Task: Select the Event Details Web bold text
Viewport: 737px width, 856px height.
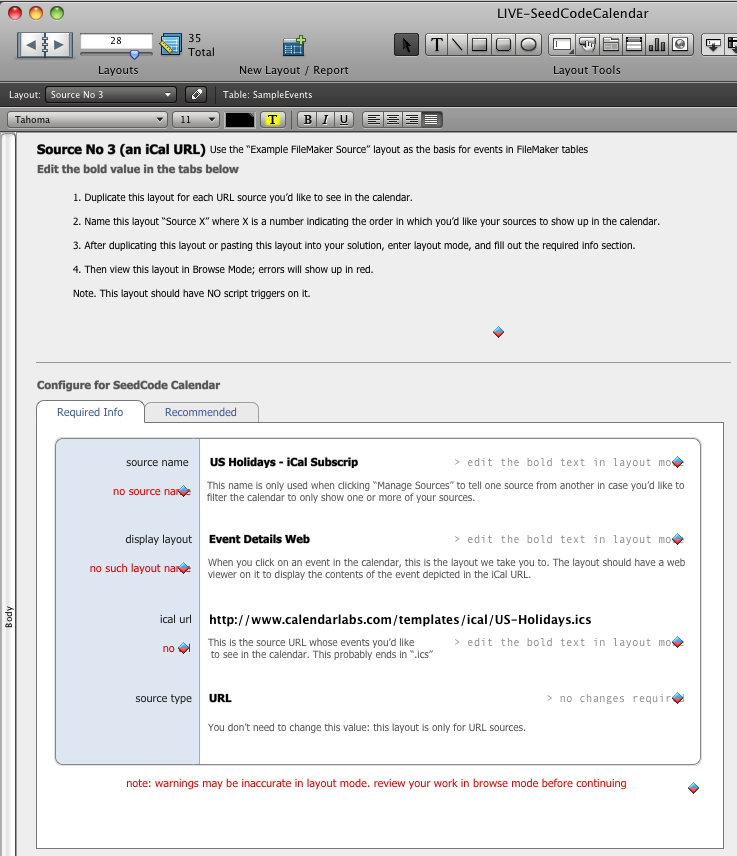Action: [259, 539]
